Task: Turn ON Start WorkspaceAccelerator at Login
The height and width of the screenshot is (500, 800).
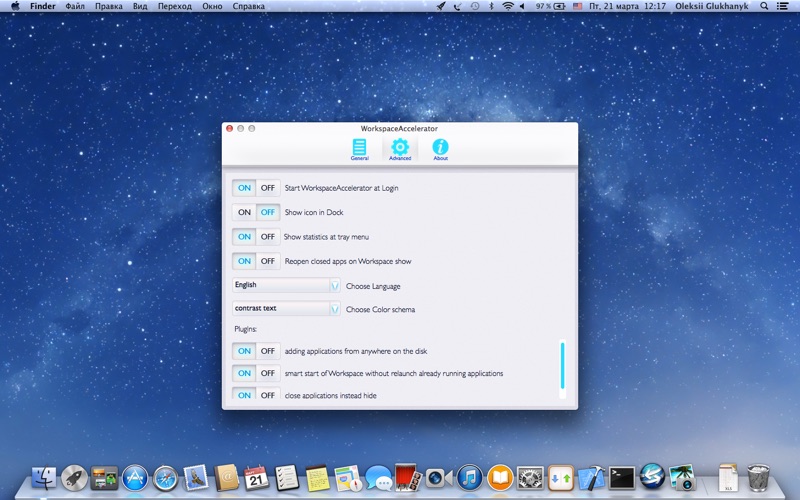Action: pyautogui.click(x=244, y=188)
